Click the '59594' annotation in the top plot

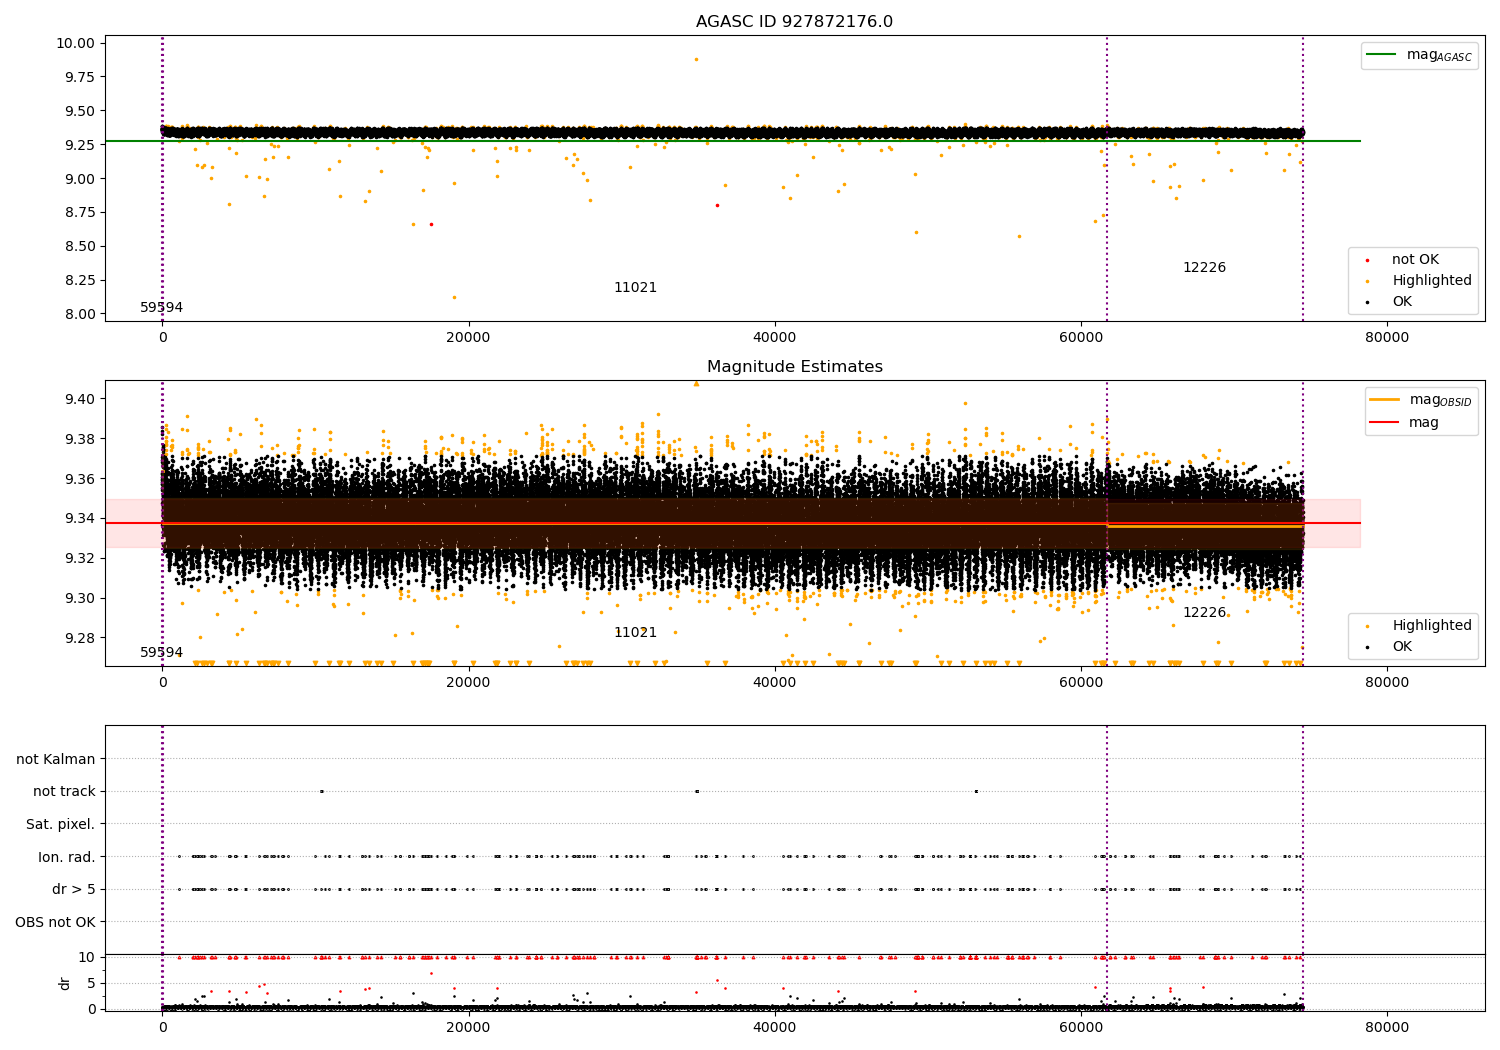coord(161,308)
